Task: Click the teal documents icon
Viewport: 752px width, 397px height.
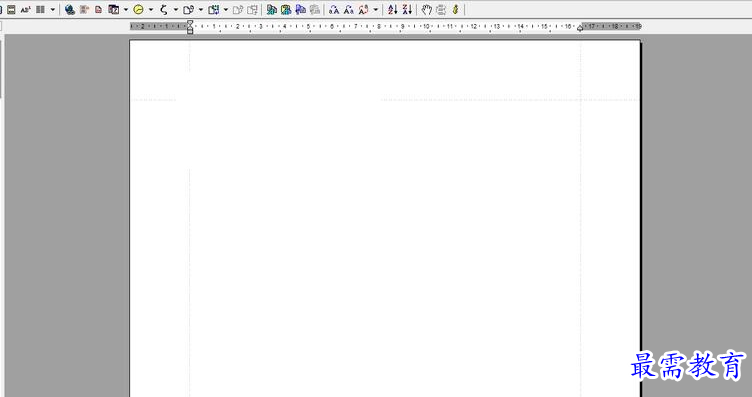Action: (272, 9)
